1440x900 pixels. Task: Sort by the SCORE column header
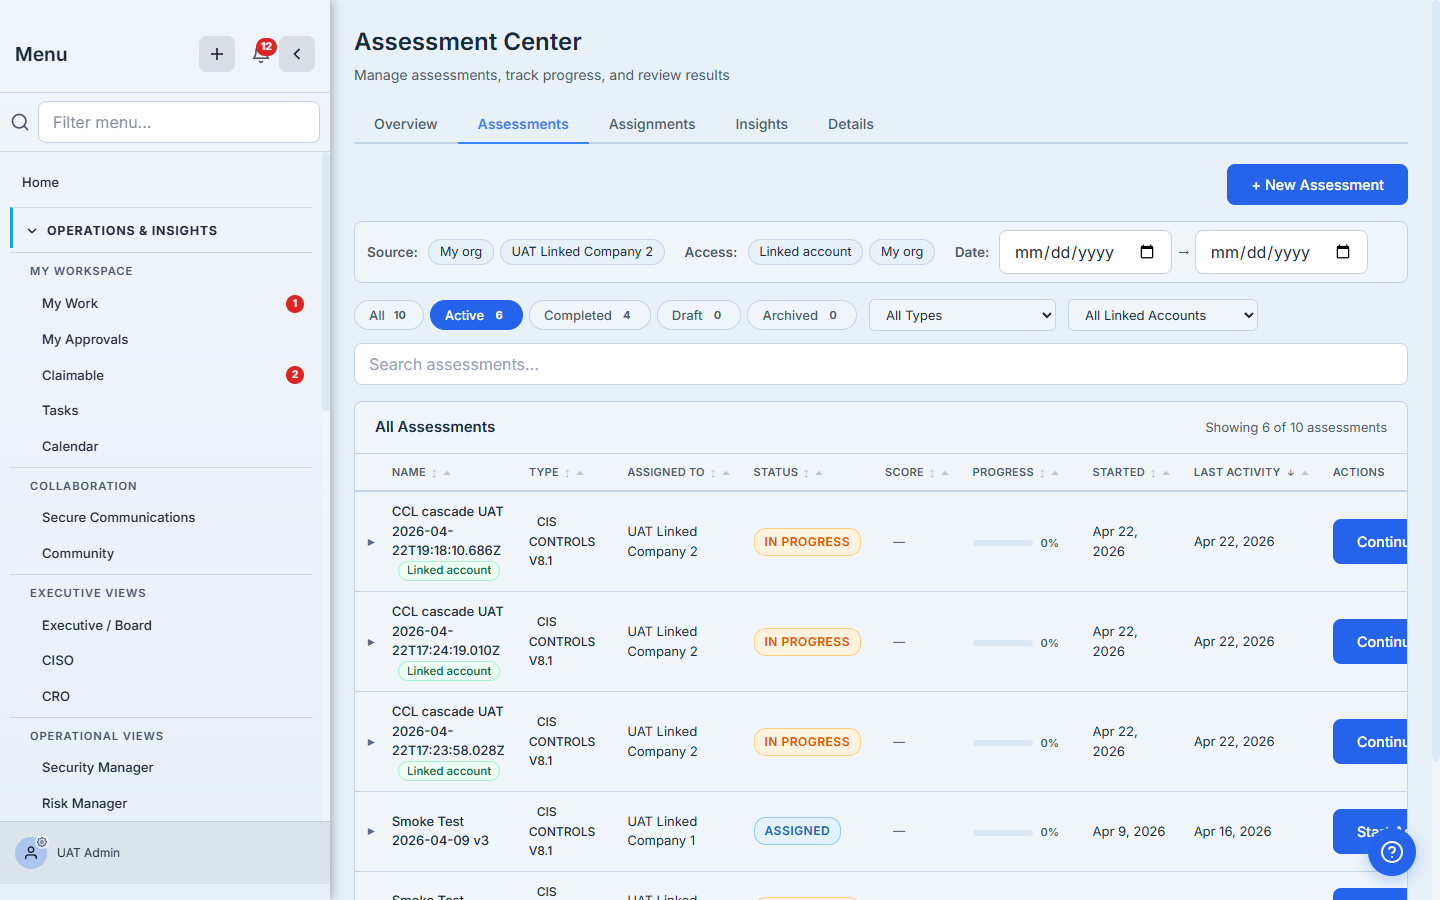pyautogui.click(x=916, y=472)
